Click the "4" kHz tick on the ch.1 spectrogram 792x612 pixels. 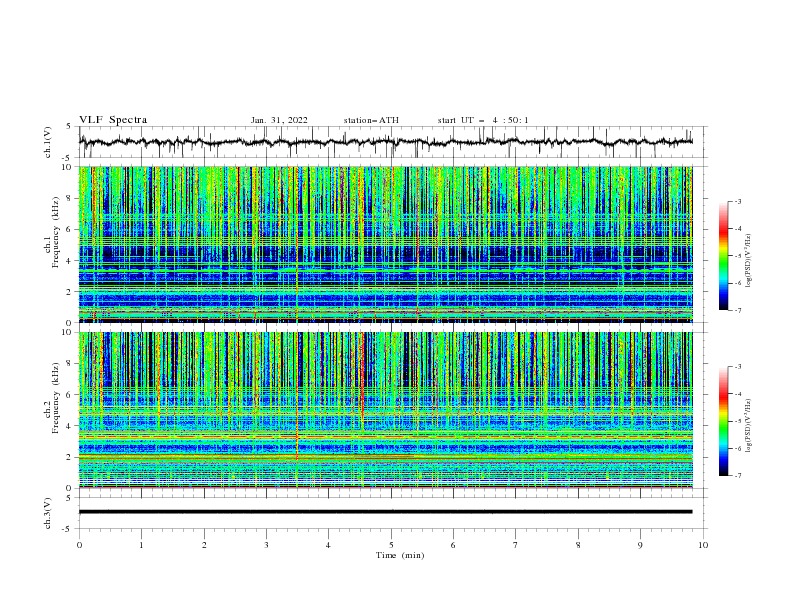tap(70, 261)
